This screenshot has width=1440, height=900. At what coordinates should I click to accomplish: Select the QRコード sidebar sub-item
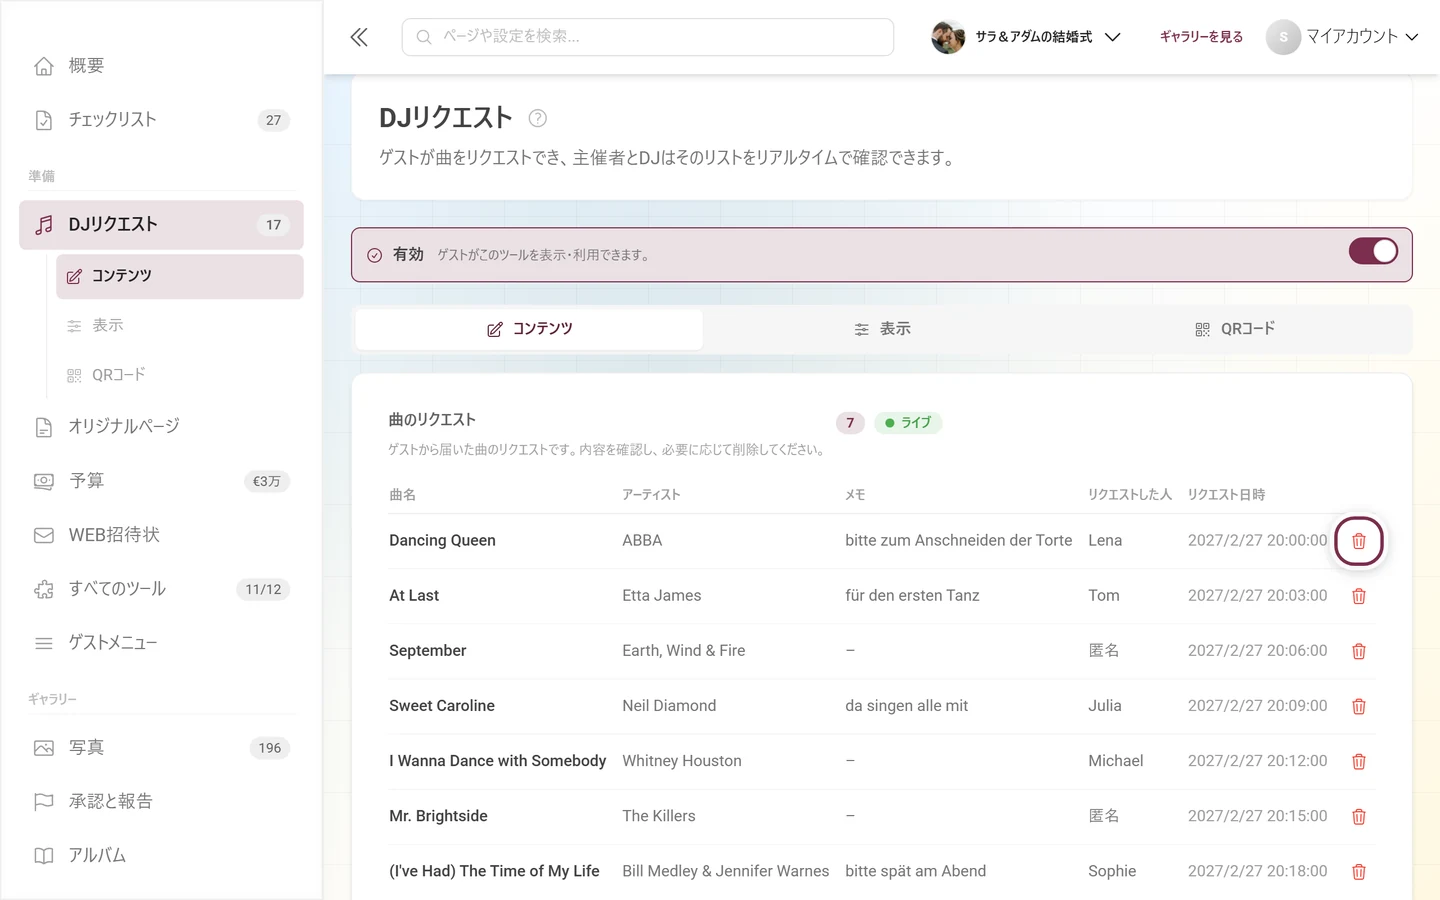[180, 375]
